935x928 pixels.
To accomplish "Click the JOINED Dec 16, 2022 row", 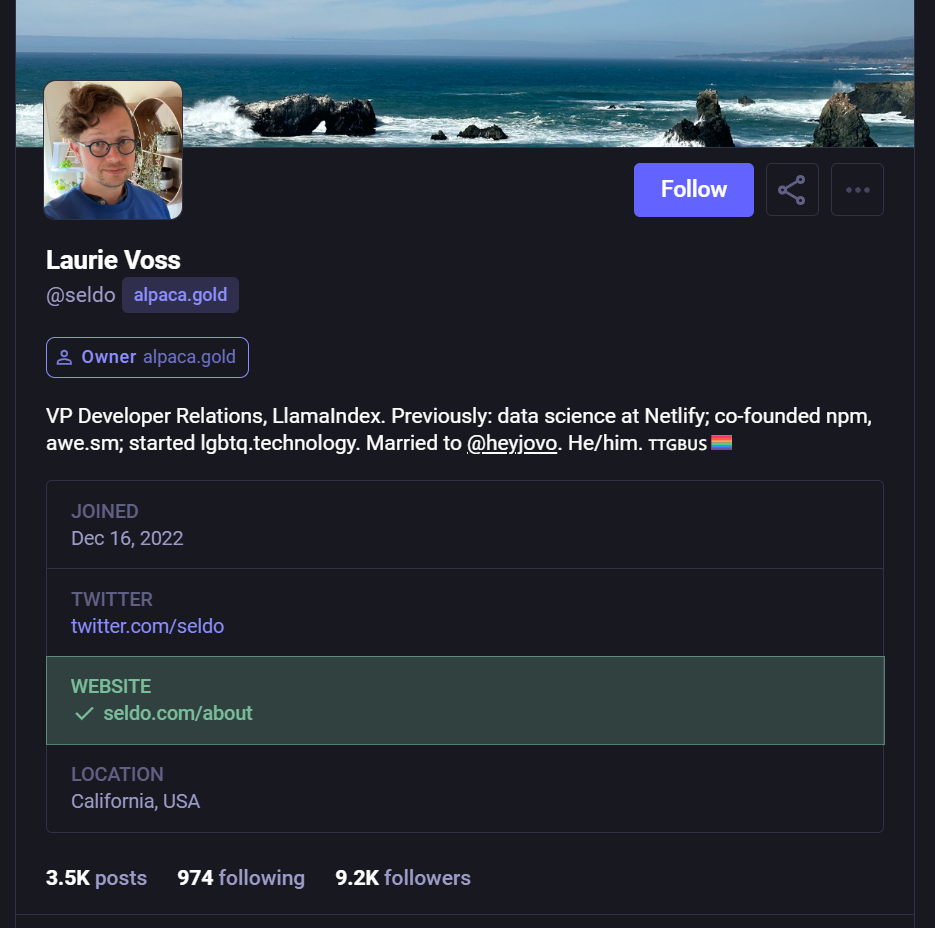I will pyautogui.click(x=465, y=524).
